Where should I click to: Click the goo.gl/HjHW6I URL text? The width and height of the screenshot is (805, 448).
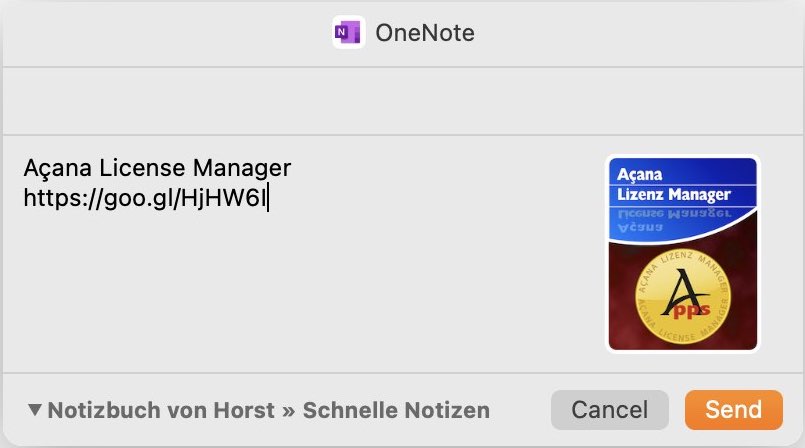146,198
